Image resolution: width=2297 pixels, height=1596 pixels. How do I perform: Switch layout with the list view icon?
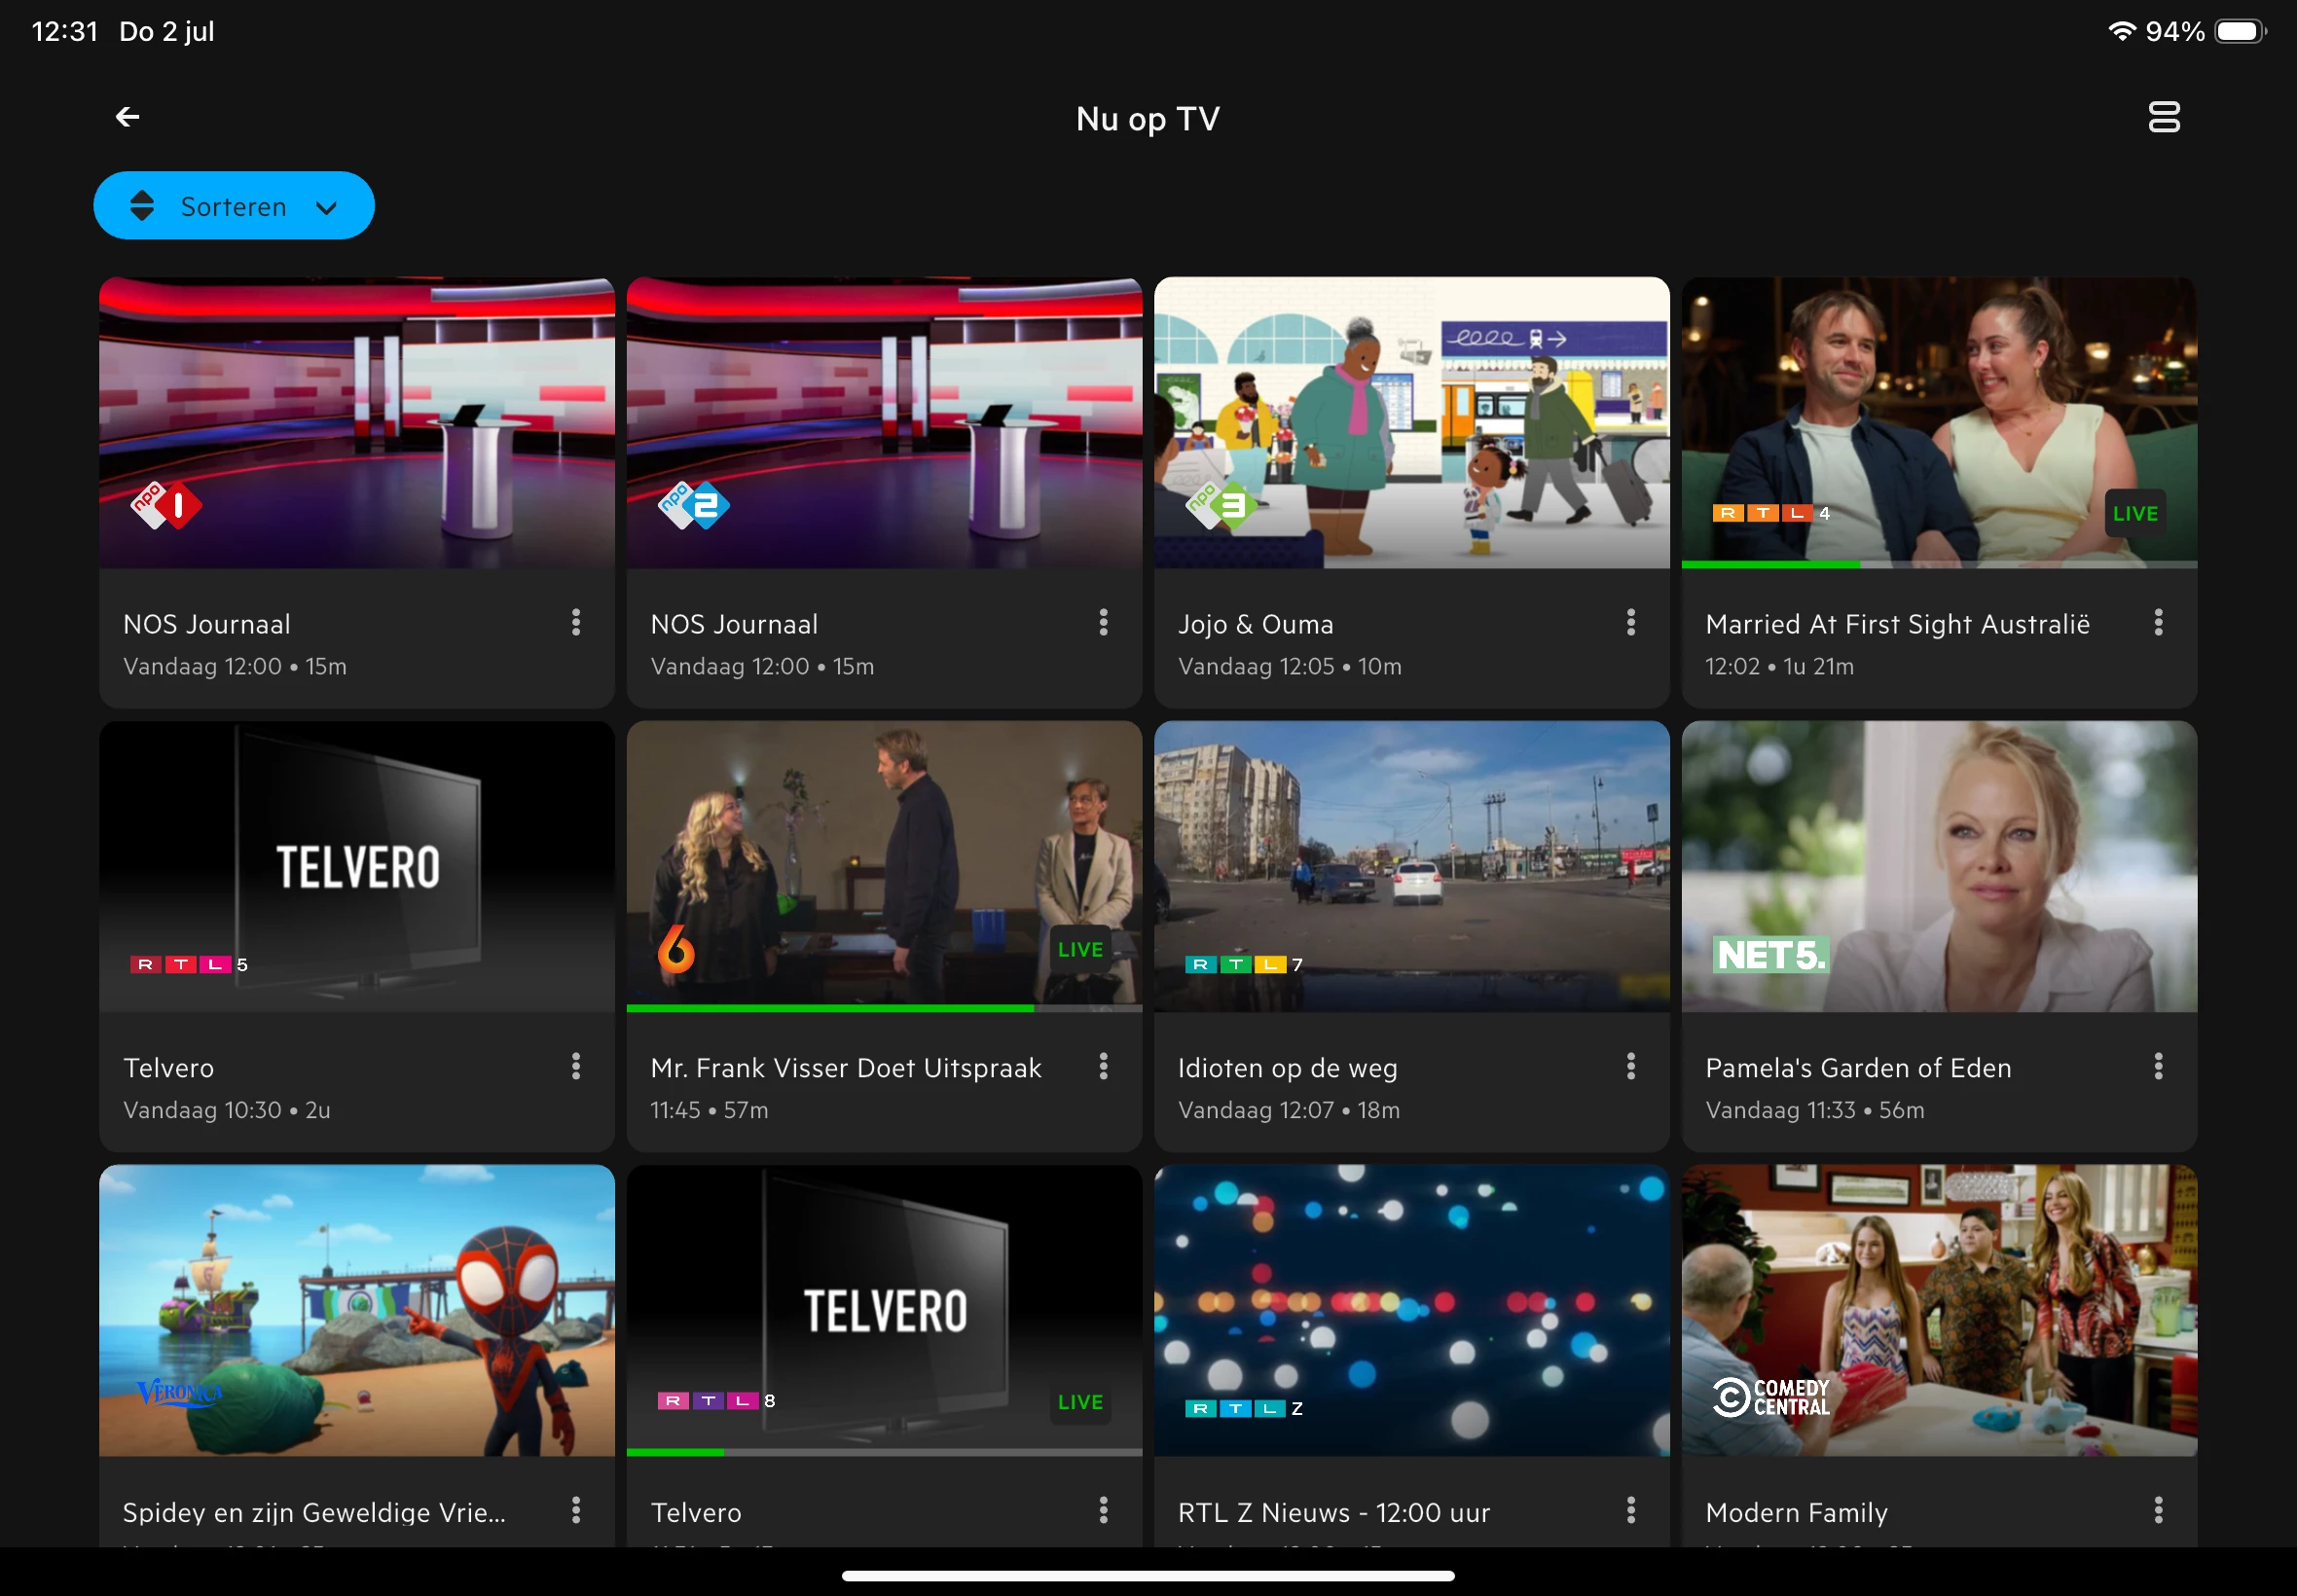(2163, 118)
